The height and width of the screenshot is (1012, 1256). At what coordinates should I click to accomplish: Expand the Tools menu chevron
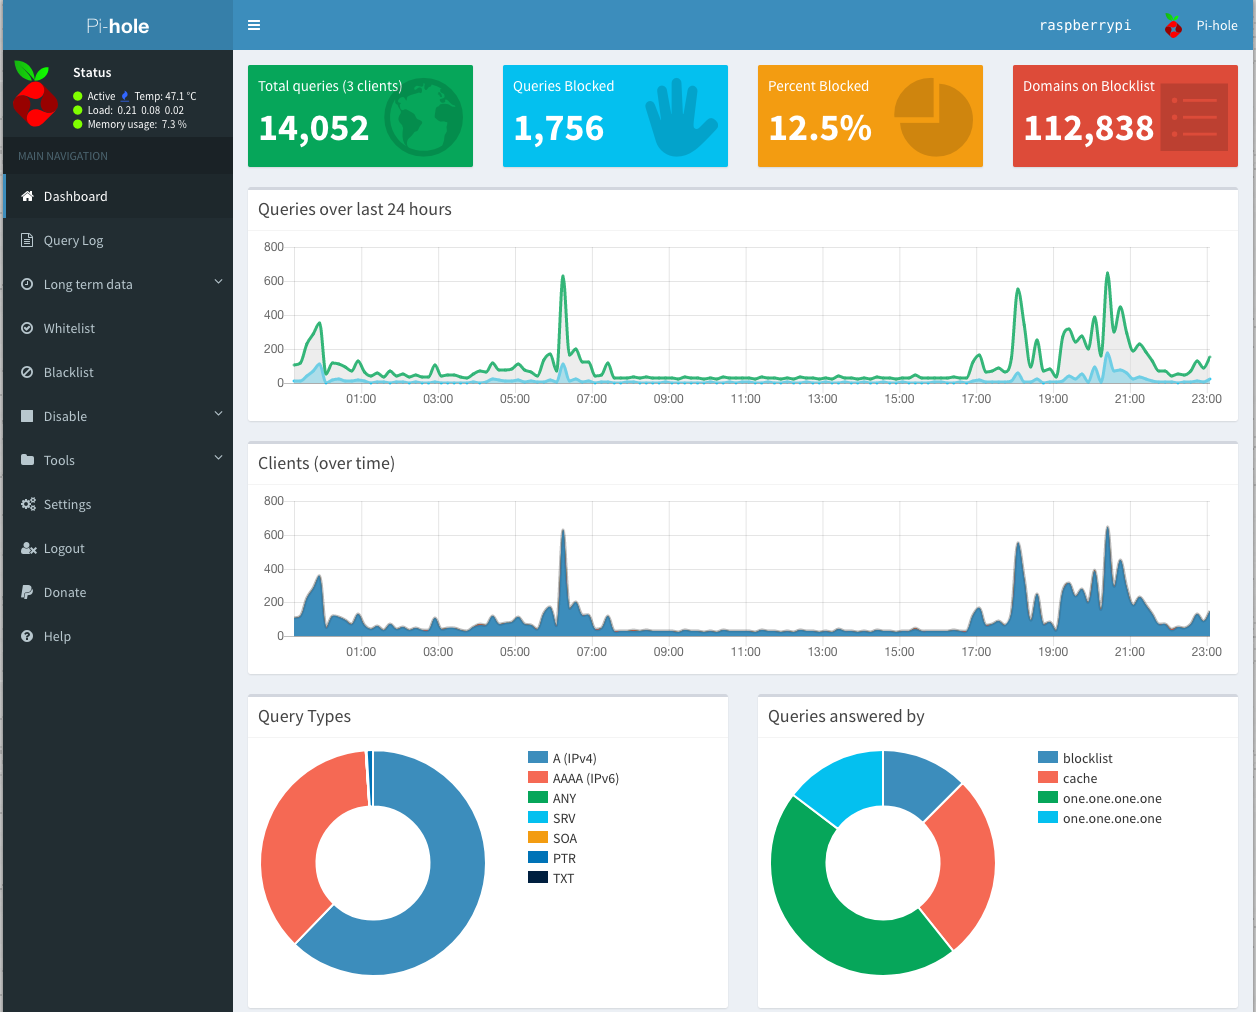pos(218,458)
